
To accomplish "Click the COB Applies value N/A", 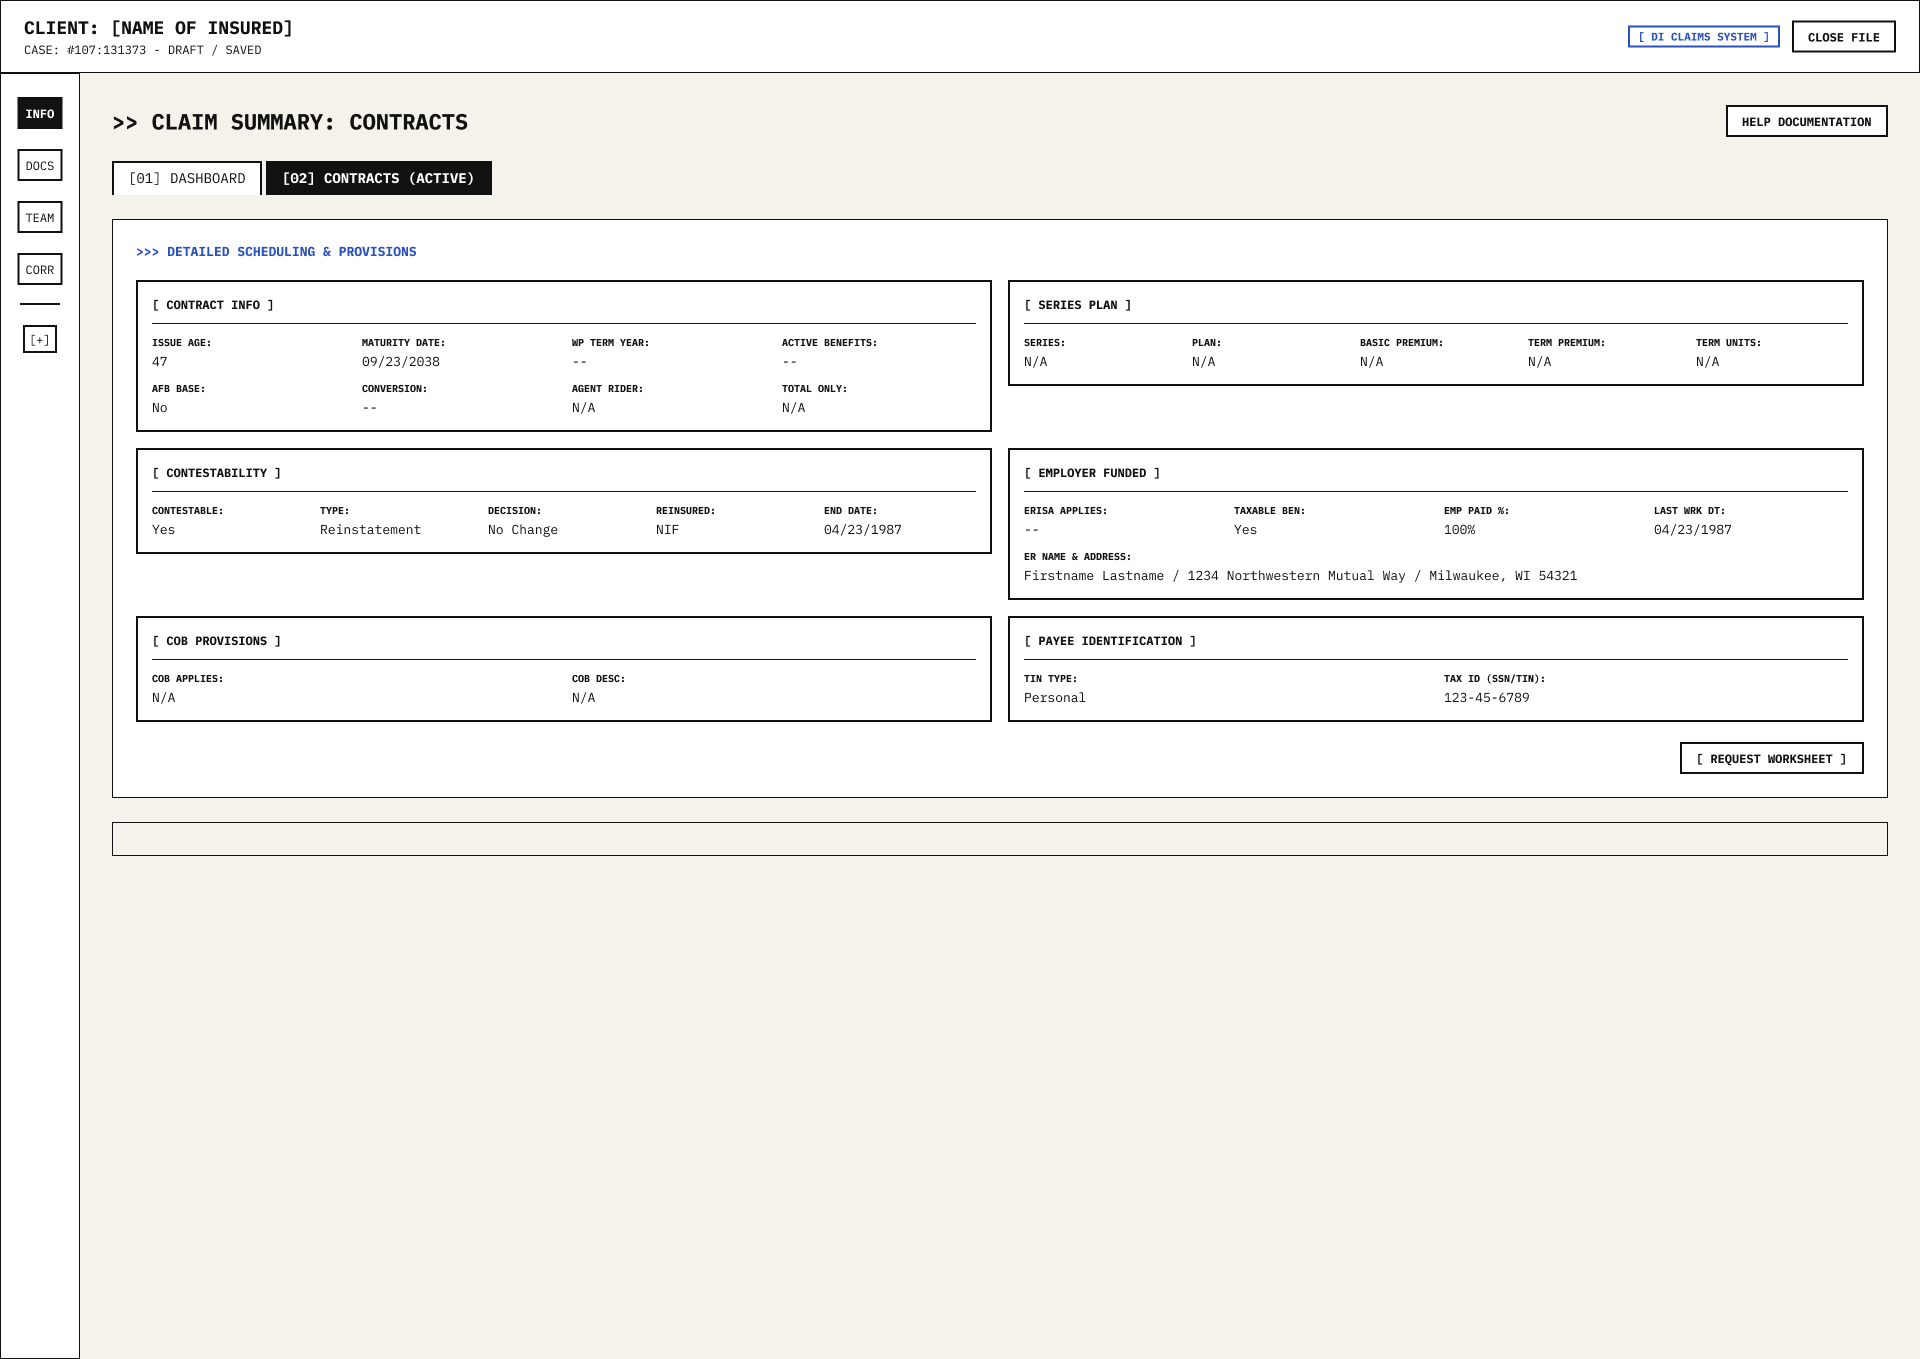I will point(164,698).
